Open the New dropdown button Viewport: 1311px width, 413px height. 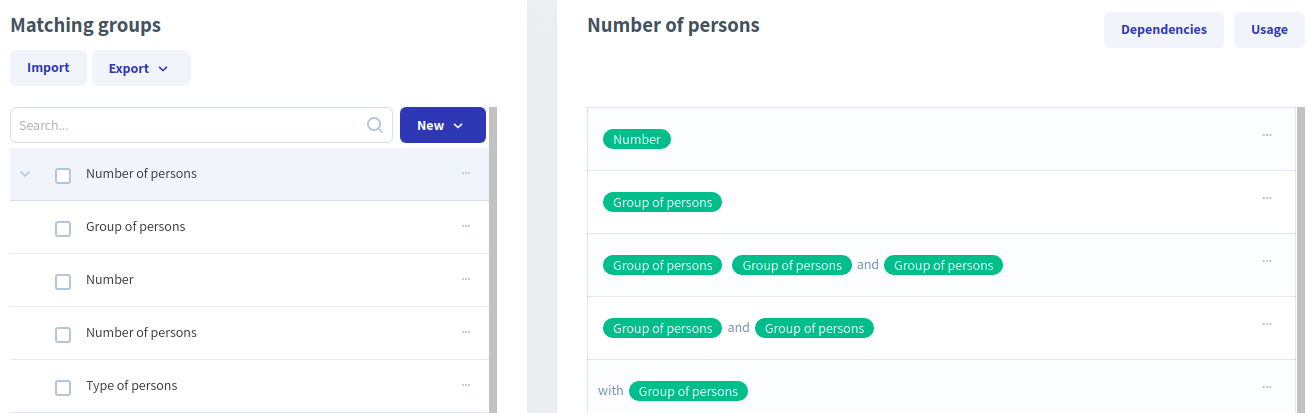pyautogui.click(x=442, y=125)
